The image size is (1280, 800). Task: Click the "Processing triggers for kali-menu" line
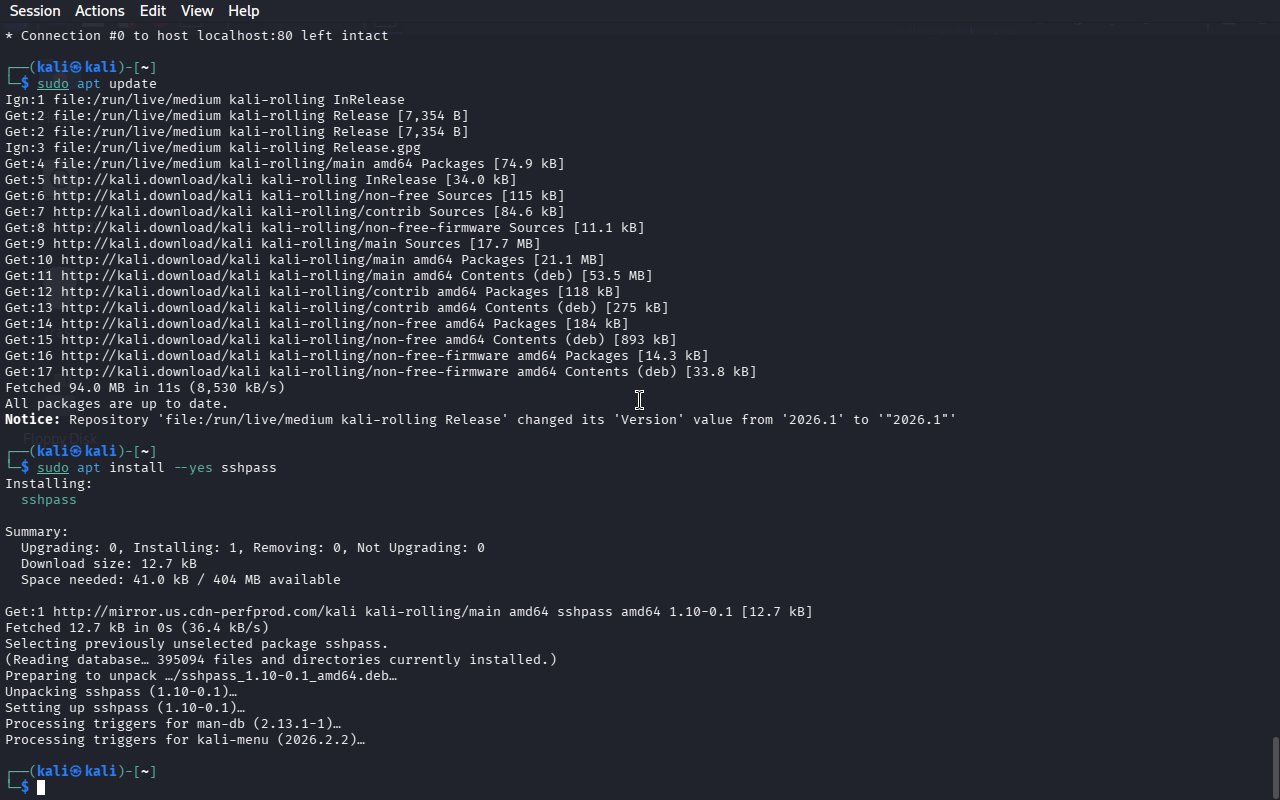[x=185, y=740]
